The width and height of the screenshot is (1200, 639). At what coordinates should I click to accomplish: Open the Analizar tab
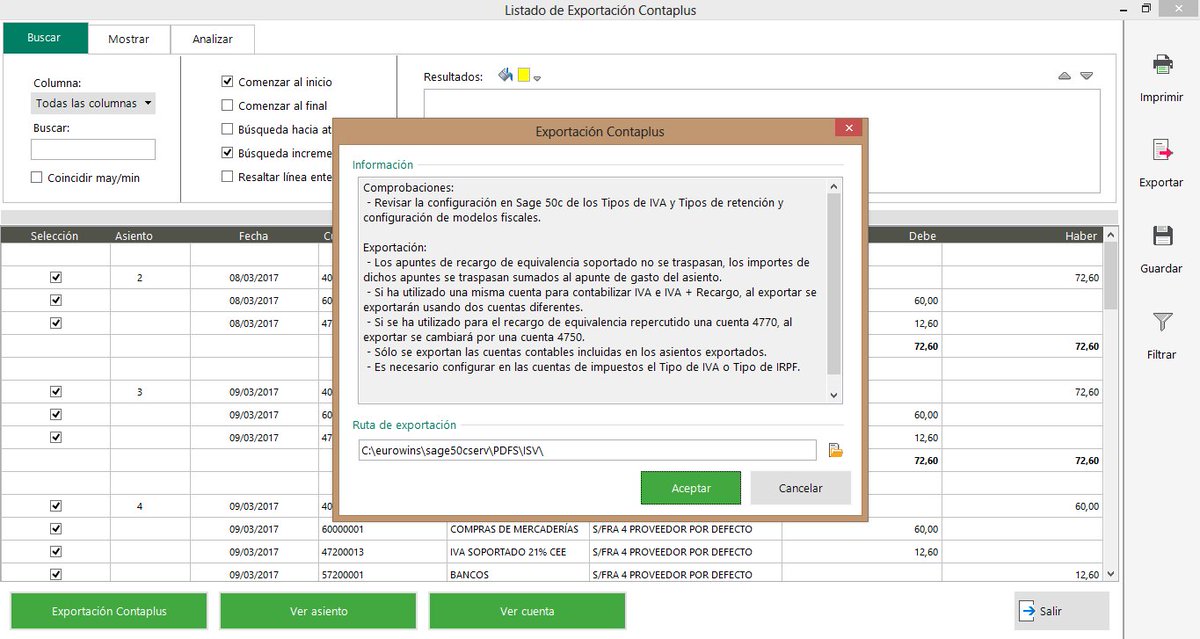pyautogui.click(x=212, y=39)
